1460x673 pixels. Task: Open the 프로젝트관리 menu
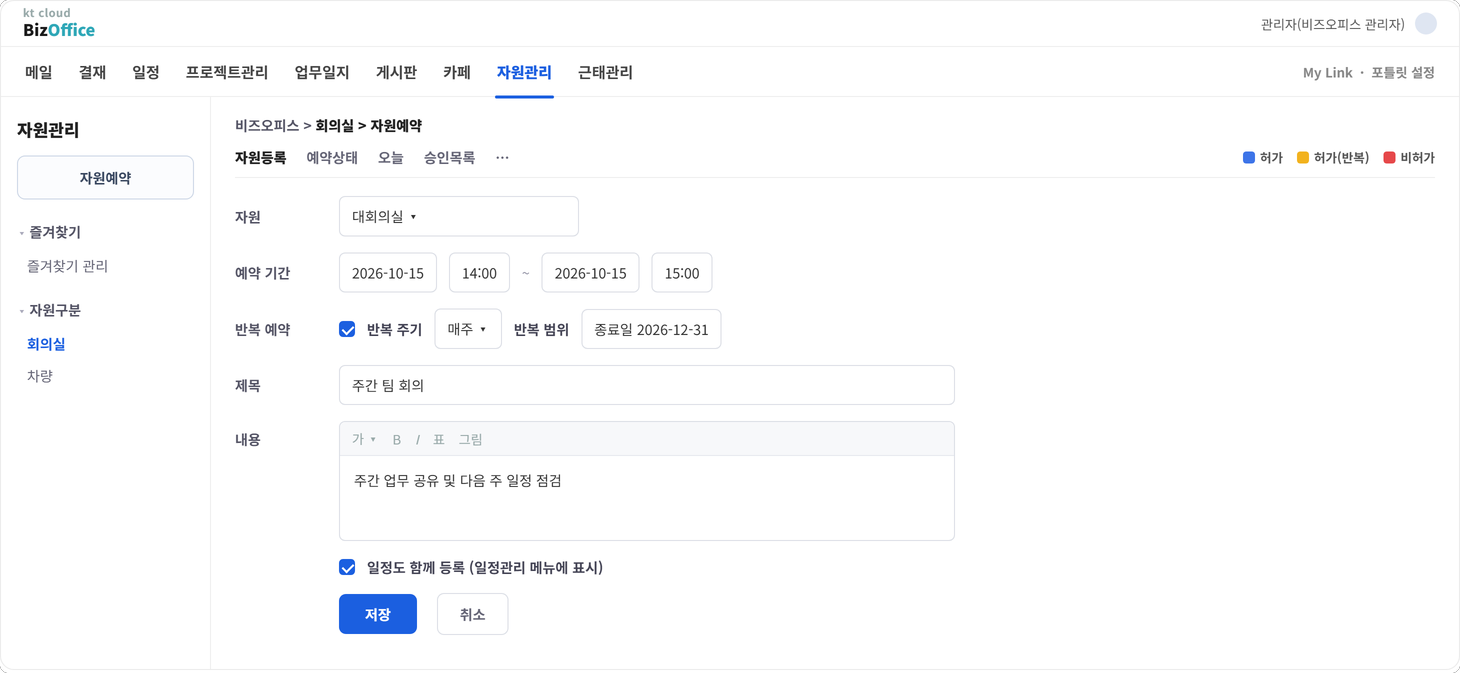pyautogui.click(x=227, y=72)
